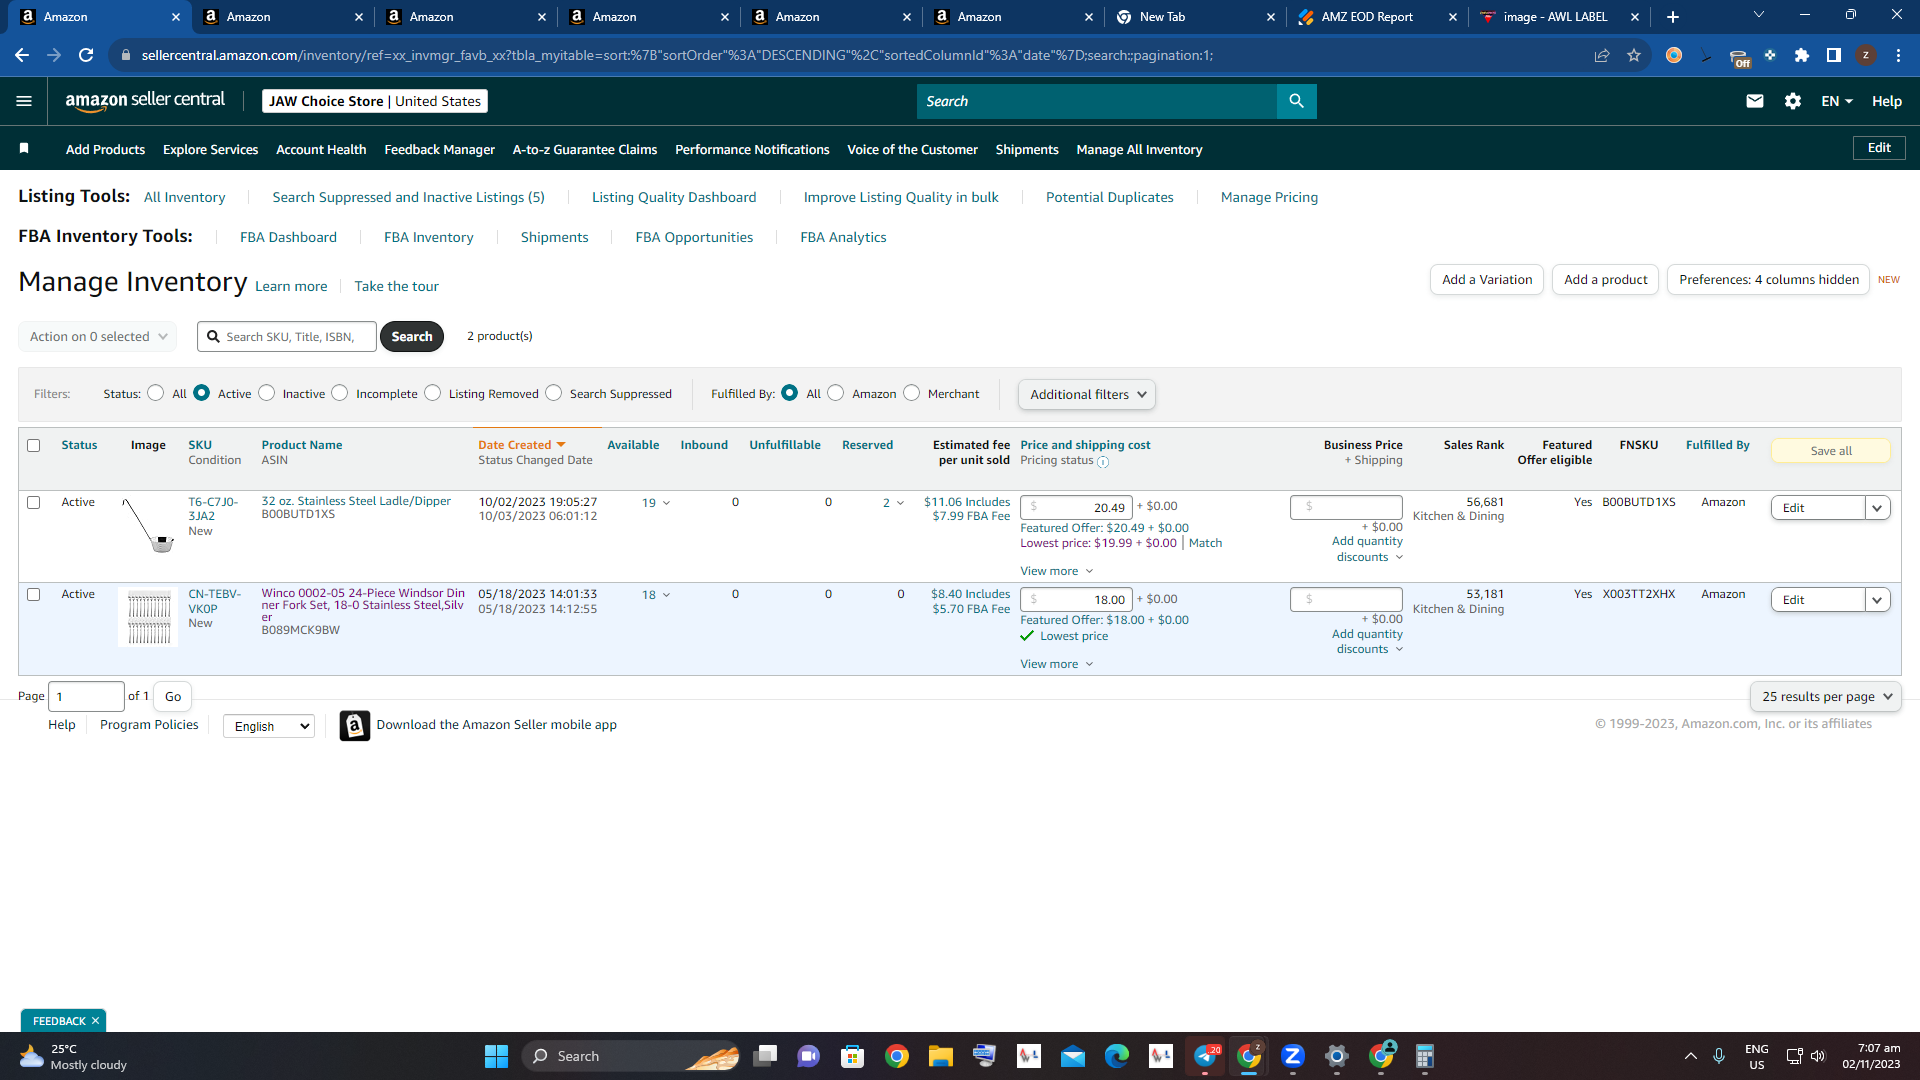
Task: Open Microsoft Edge from the taskbar
Action: coord(1116,1056)
